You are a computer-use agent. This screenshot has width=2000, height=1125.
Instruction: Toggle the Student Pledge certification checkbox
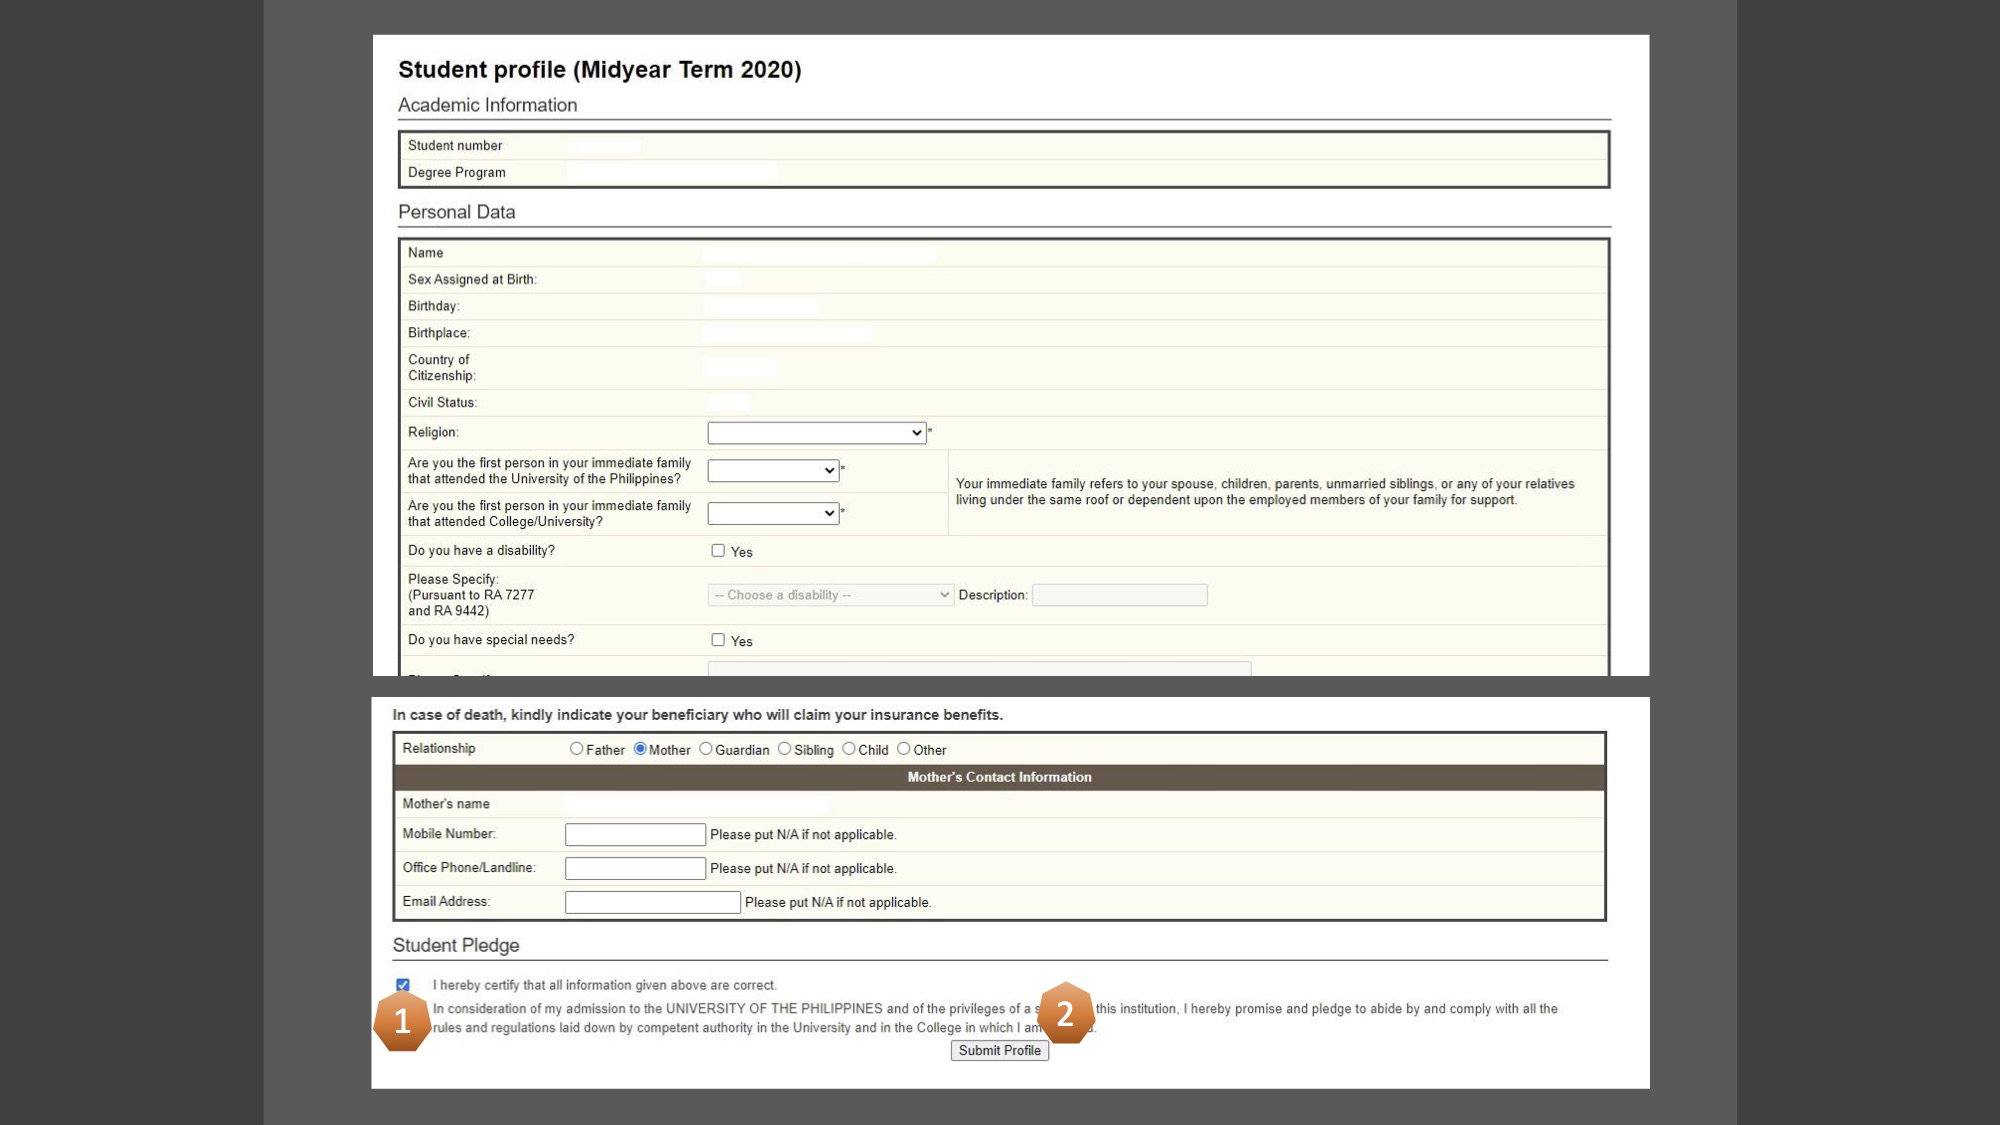[403, 985]
